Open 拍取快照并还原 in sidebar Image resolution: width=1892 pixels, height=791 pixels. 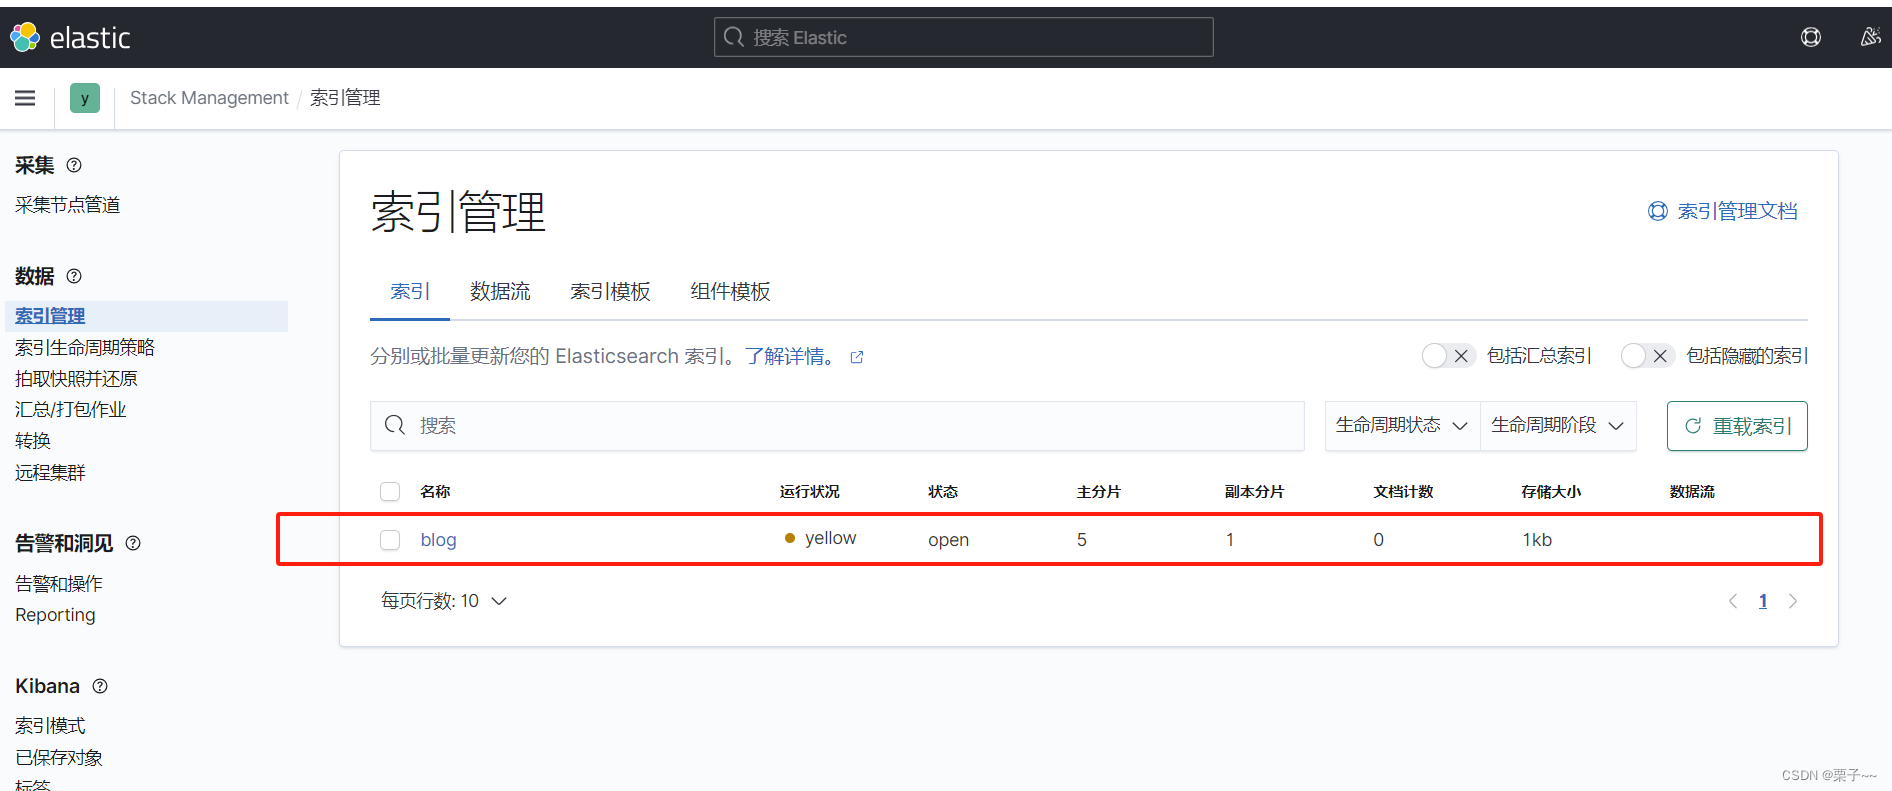pos(76,378)
